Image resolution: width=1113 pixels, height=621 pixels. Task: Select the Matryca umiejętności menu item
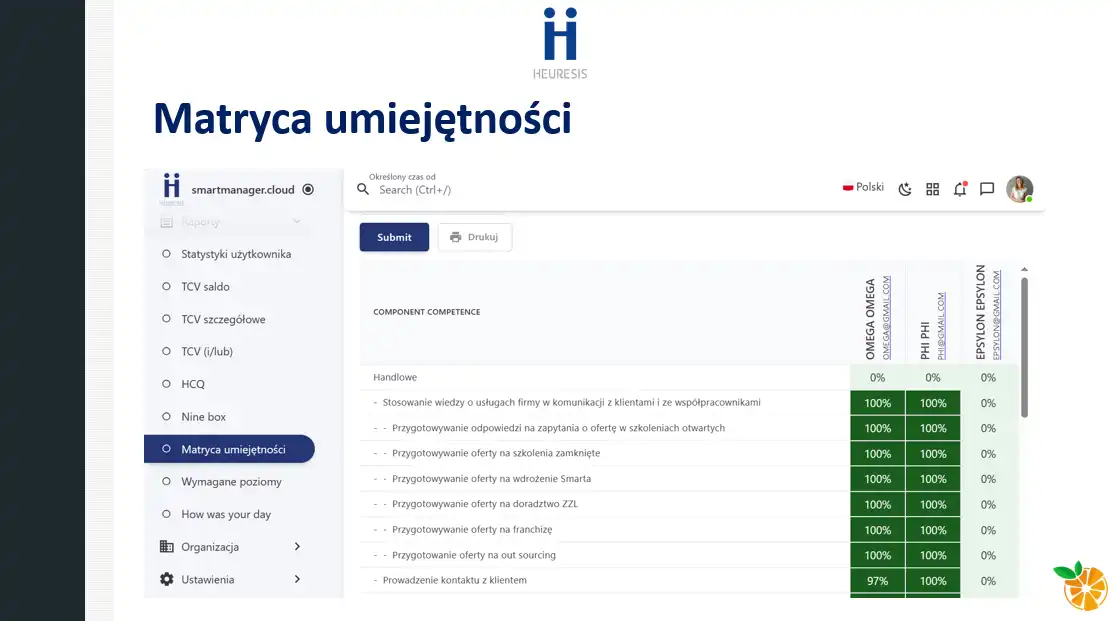(232, 450)
